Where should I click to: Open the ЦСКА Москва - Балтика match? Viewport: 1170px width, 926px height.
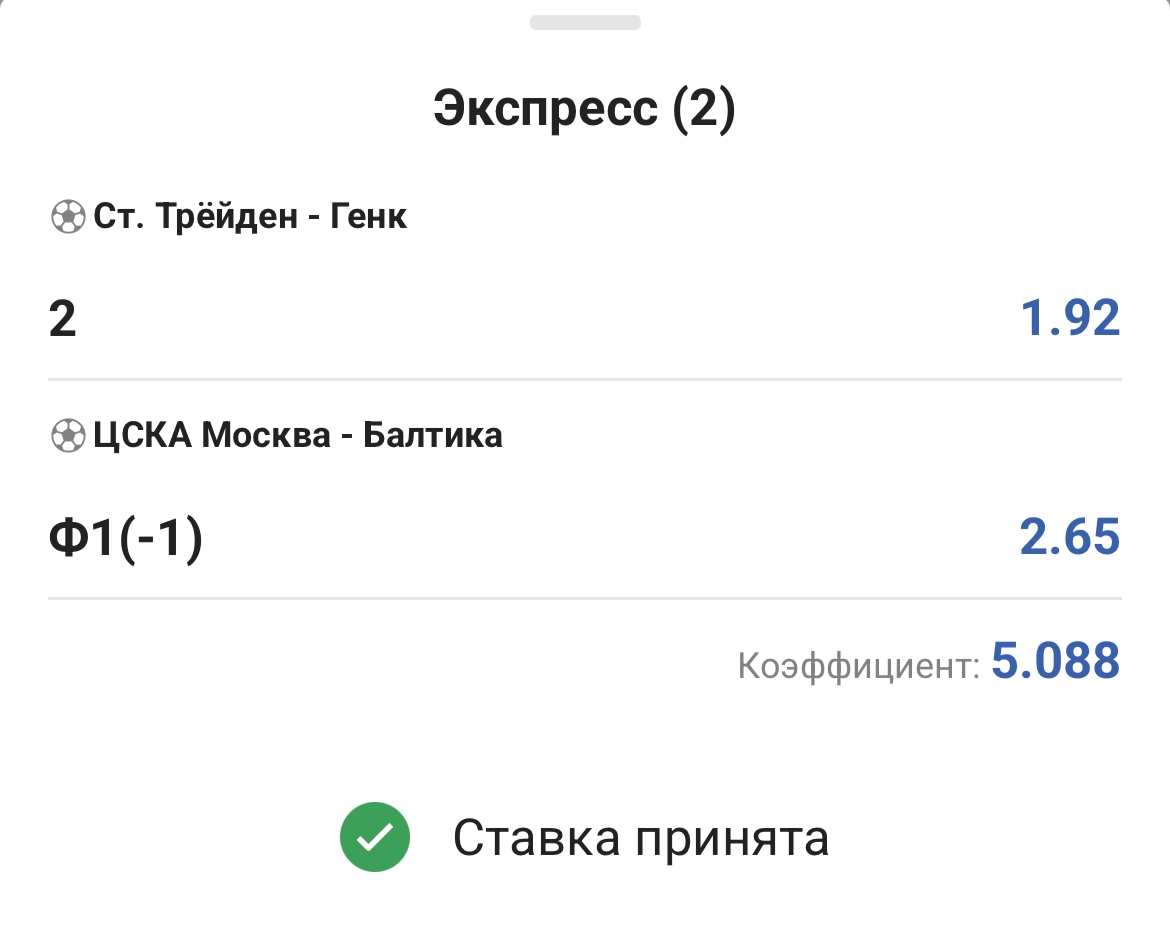(297, 436)
